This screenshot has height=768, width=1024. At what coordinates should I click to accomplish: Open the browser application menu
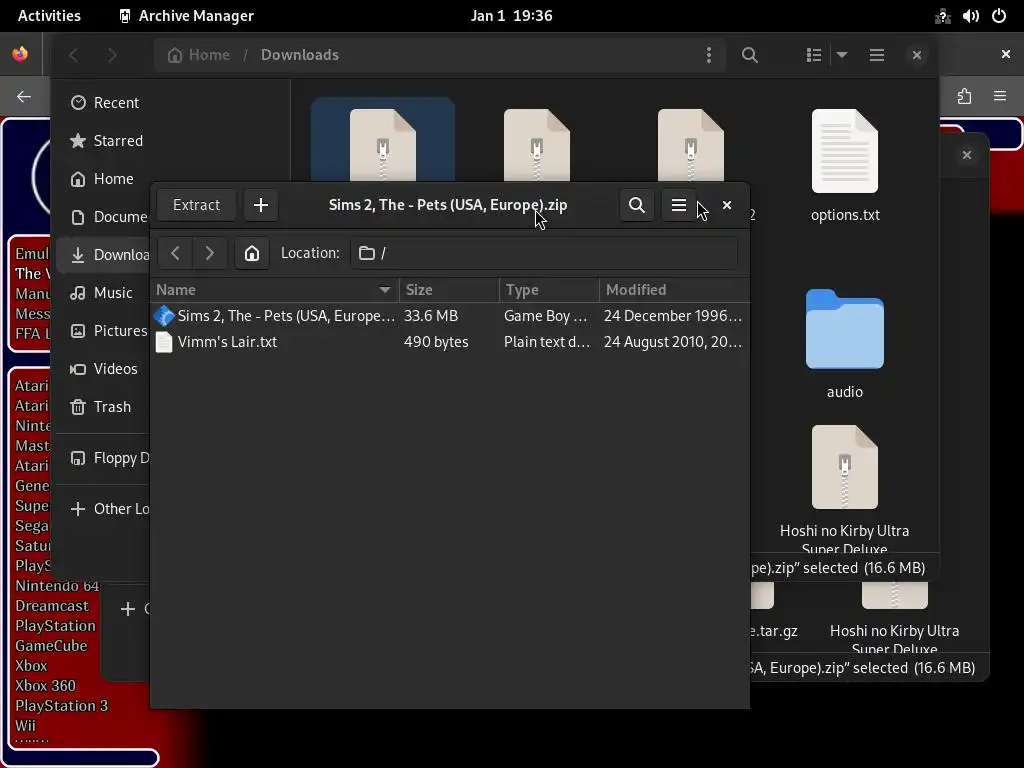tap(1000, 97)
